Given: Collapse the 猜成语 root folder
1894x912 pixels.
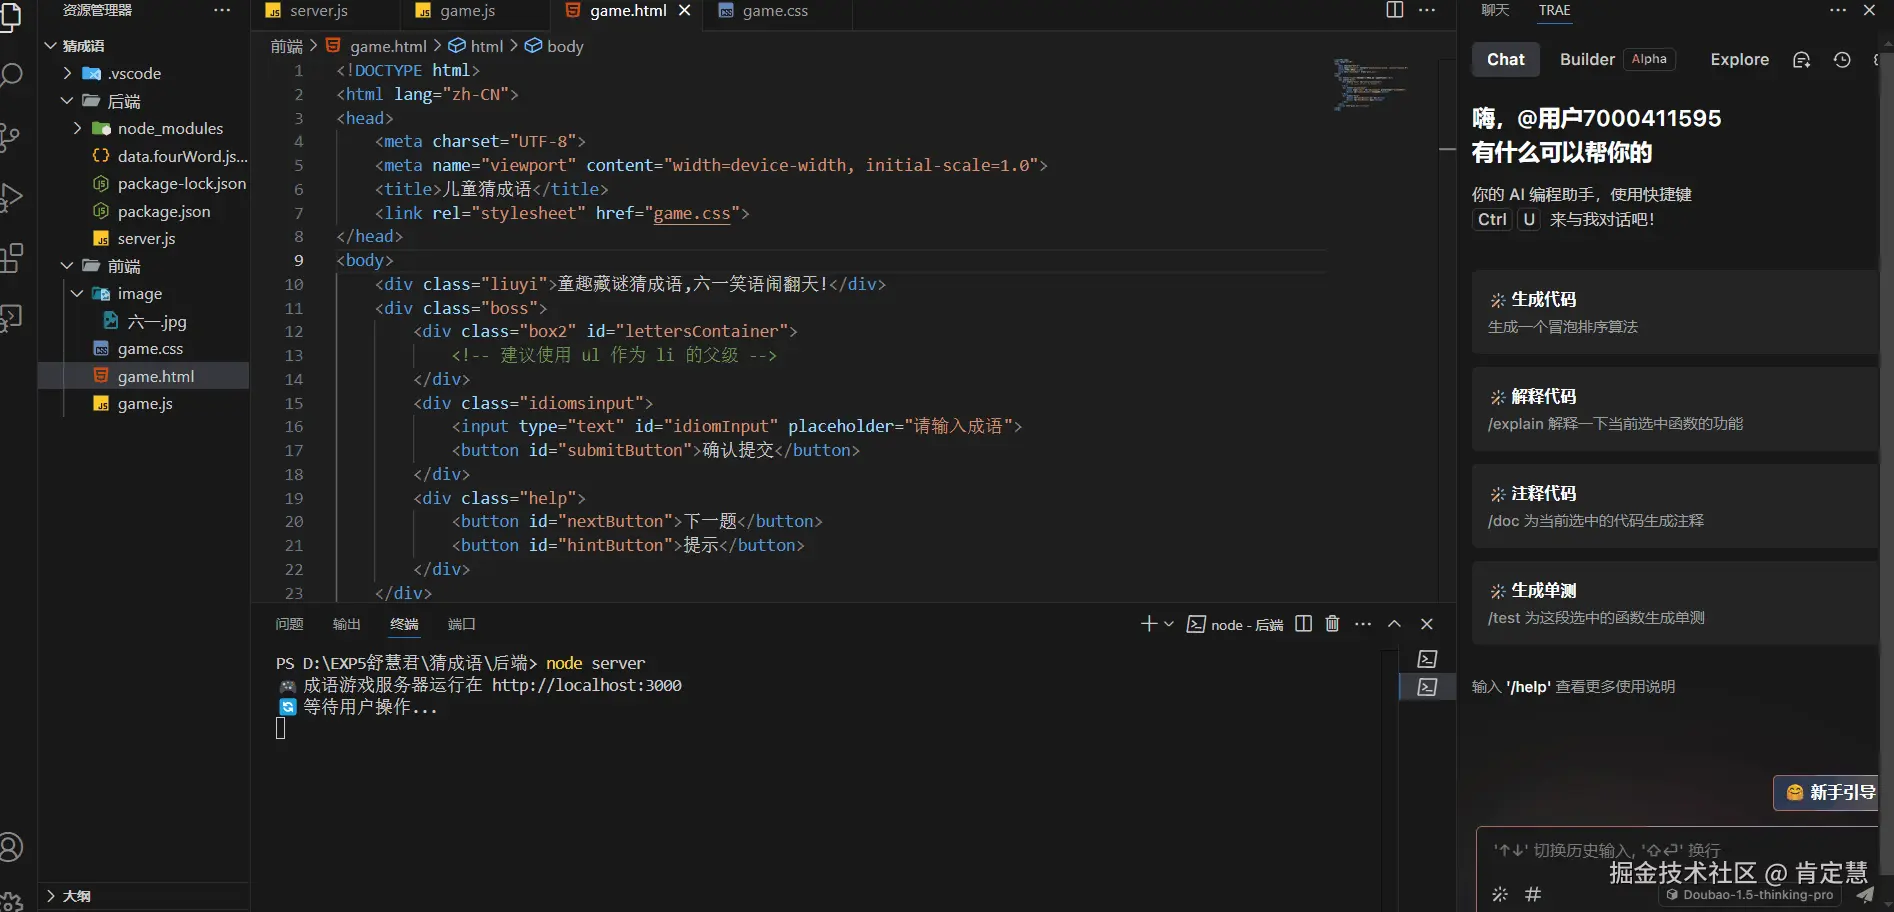Looking at the screenshot, I should tap(51, 46).
